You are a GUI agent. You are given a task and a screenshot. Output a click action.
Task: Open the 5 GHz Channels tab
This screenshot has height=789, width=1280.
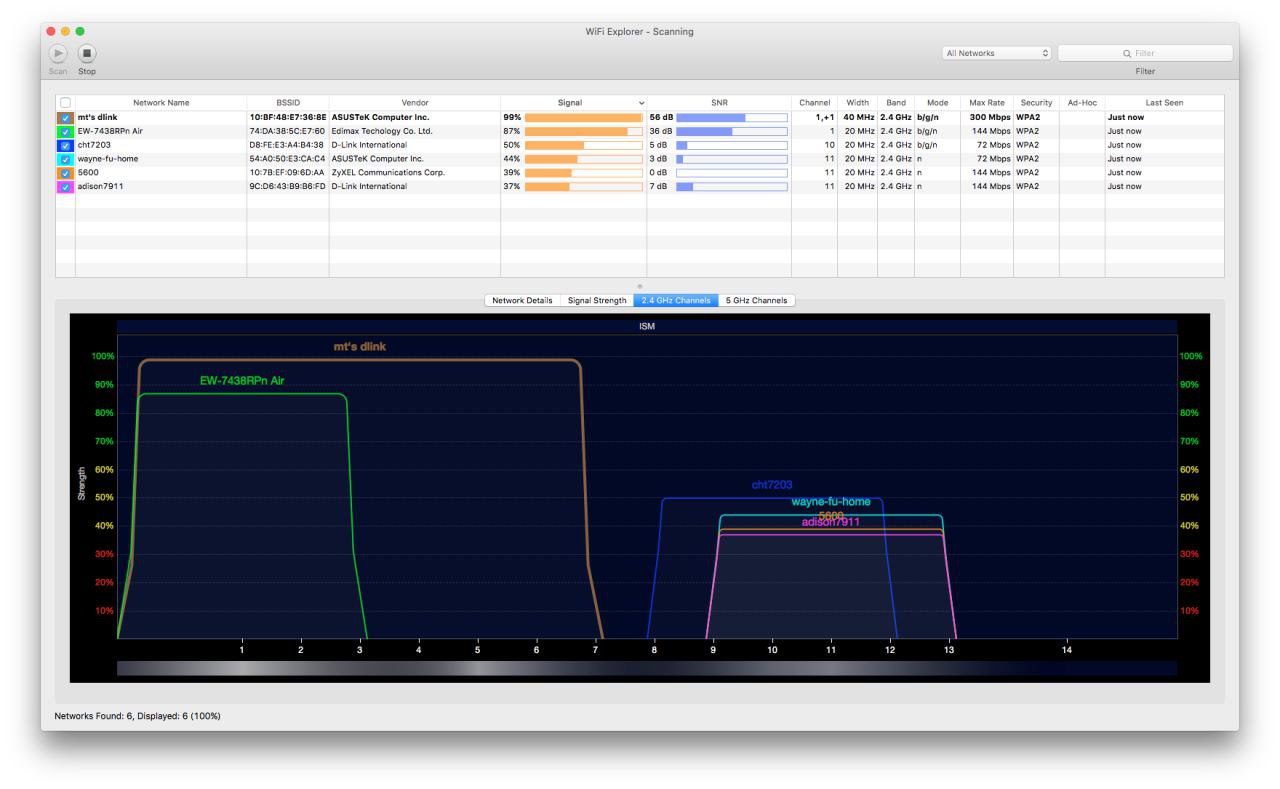click(x=756, y=300)
